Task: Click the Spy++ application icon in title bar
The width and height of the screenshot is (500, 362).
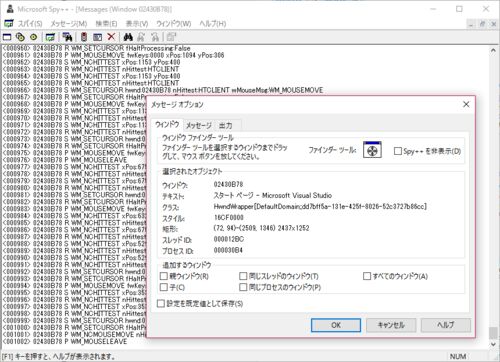Action: click(x=10, y=9)
